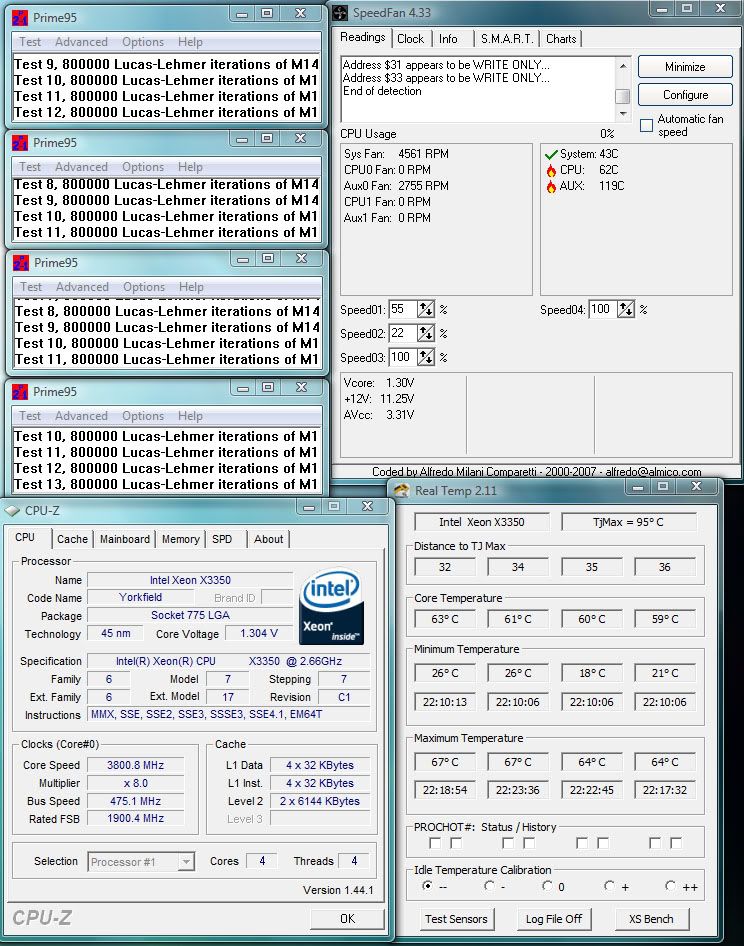Select the '+' idle calibration radio button
This screenshot has width=744, height=946.
609,886
